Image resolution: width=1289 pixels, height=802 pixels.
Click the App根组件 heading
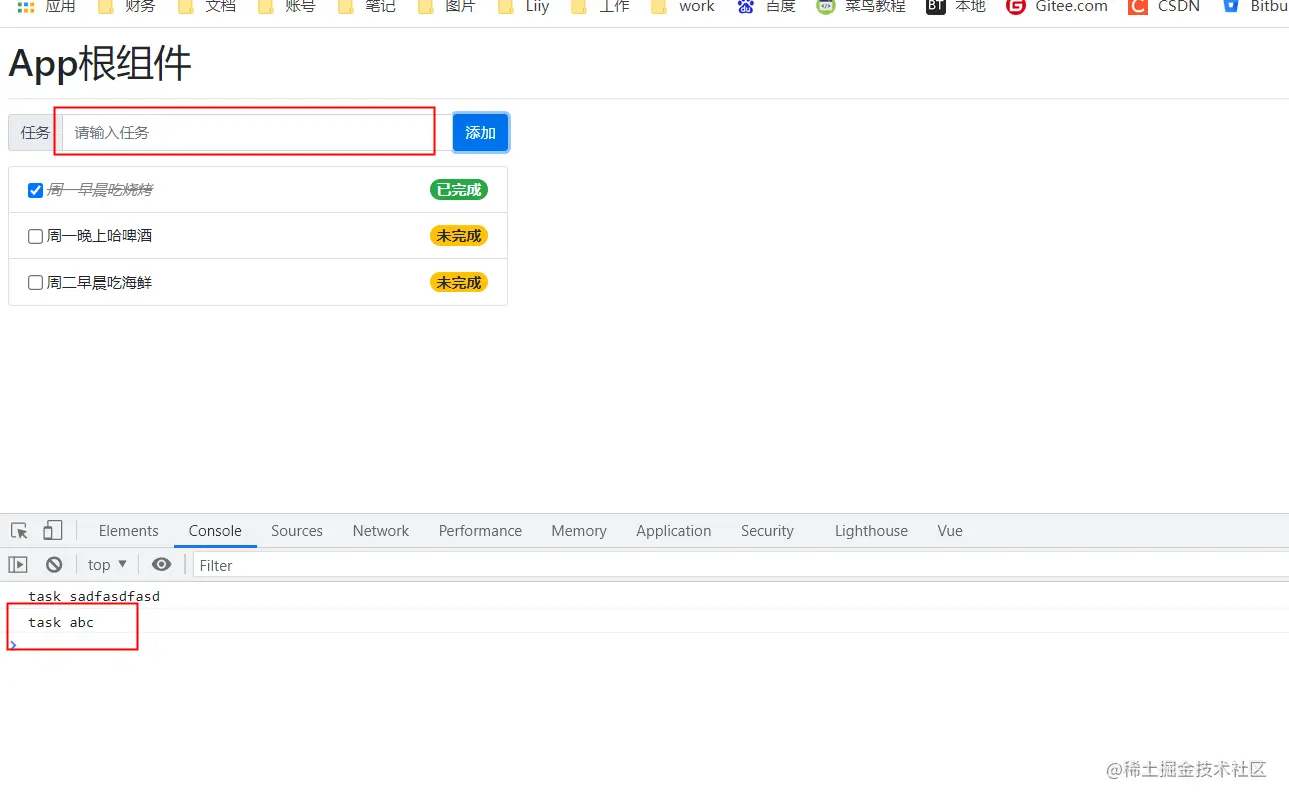point(100,64)
